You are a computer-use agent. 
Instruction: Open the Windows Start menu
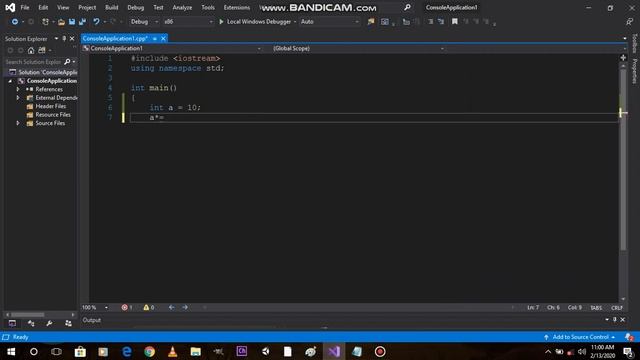click(x=11, y=351)
